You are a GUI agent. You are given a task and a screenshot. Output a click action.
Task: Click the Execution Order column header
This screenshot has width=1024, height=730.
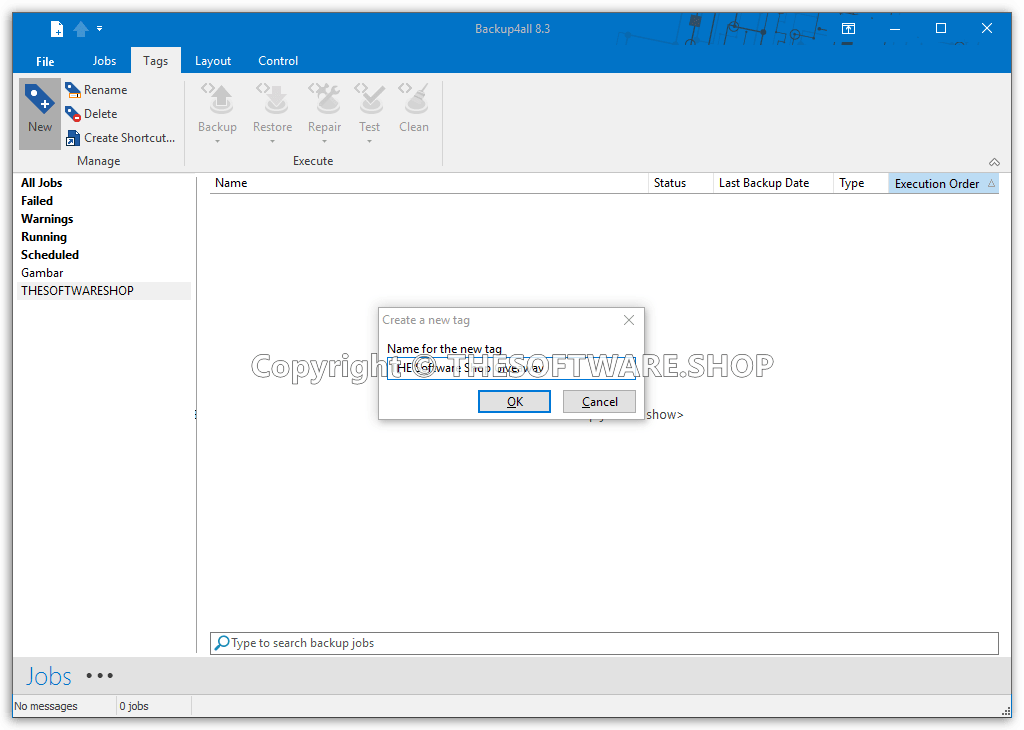(944, 183)
